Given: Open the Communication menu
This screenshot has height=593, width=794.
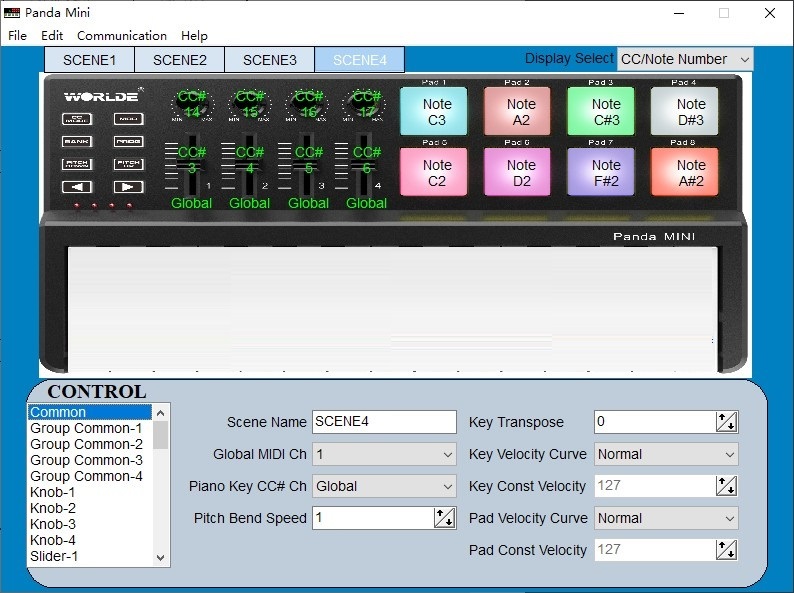Looking at the screenshot, I should 122,35.
